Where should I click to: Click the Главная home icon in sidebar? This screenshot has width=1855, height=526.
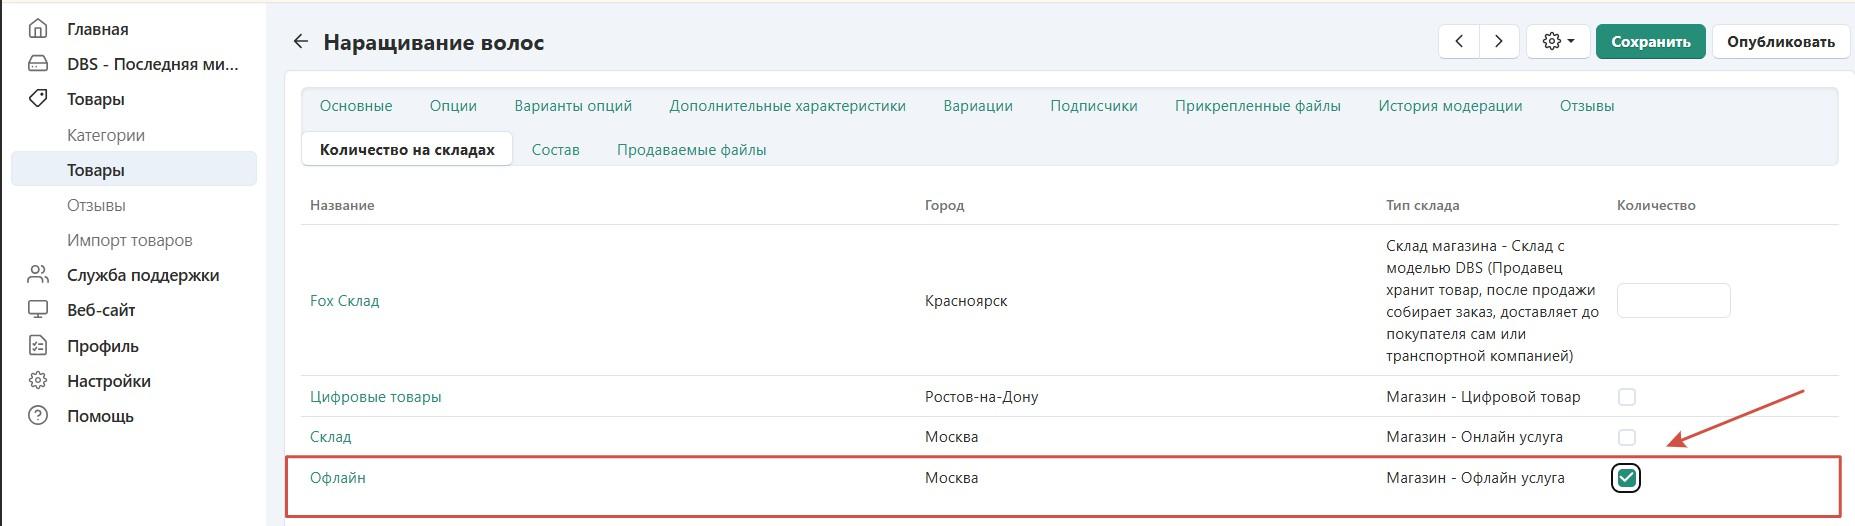[x=38, y=29]
